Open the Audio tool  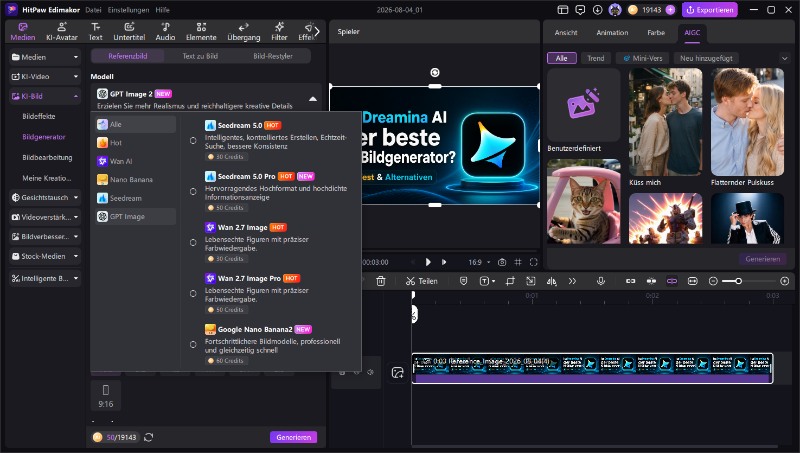pos(165,32)
